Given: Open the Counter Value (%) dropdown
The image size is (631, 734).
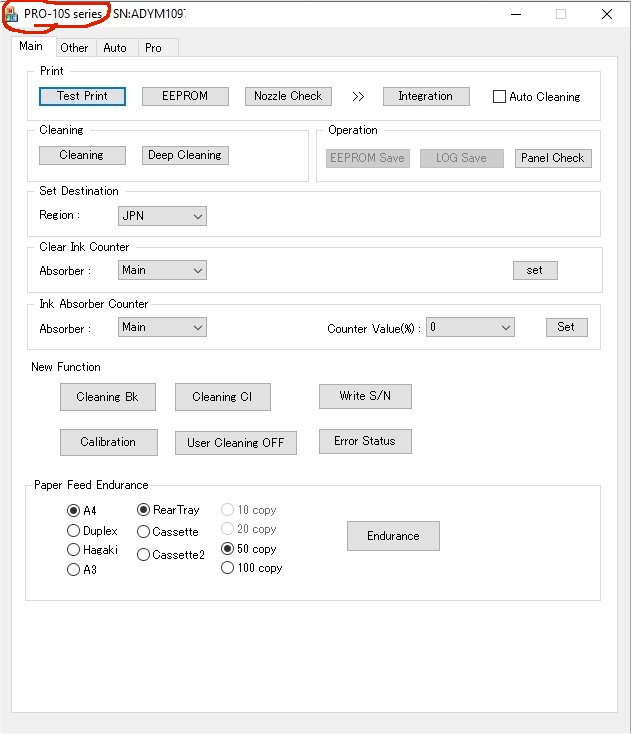Looking at the screenshot, I should 470,327.
